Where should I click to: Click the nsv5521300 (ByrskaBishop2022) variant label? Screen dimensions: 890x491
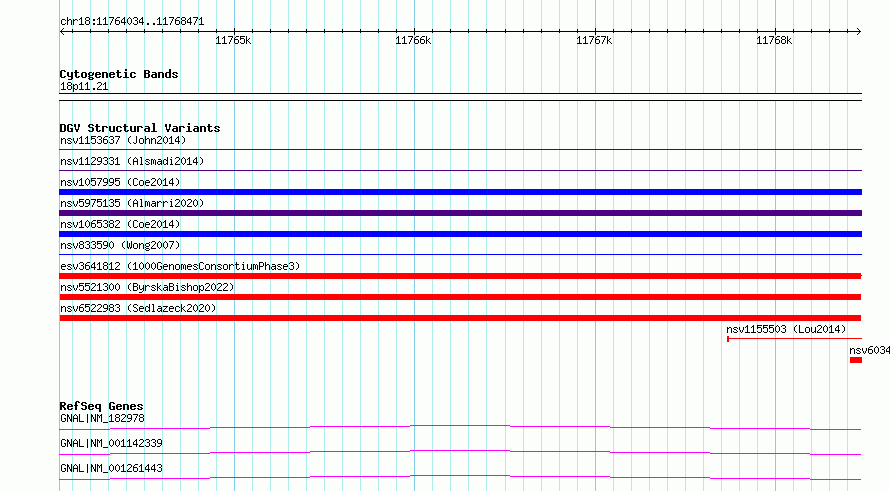(147, 287)
